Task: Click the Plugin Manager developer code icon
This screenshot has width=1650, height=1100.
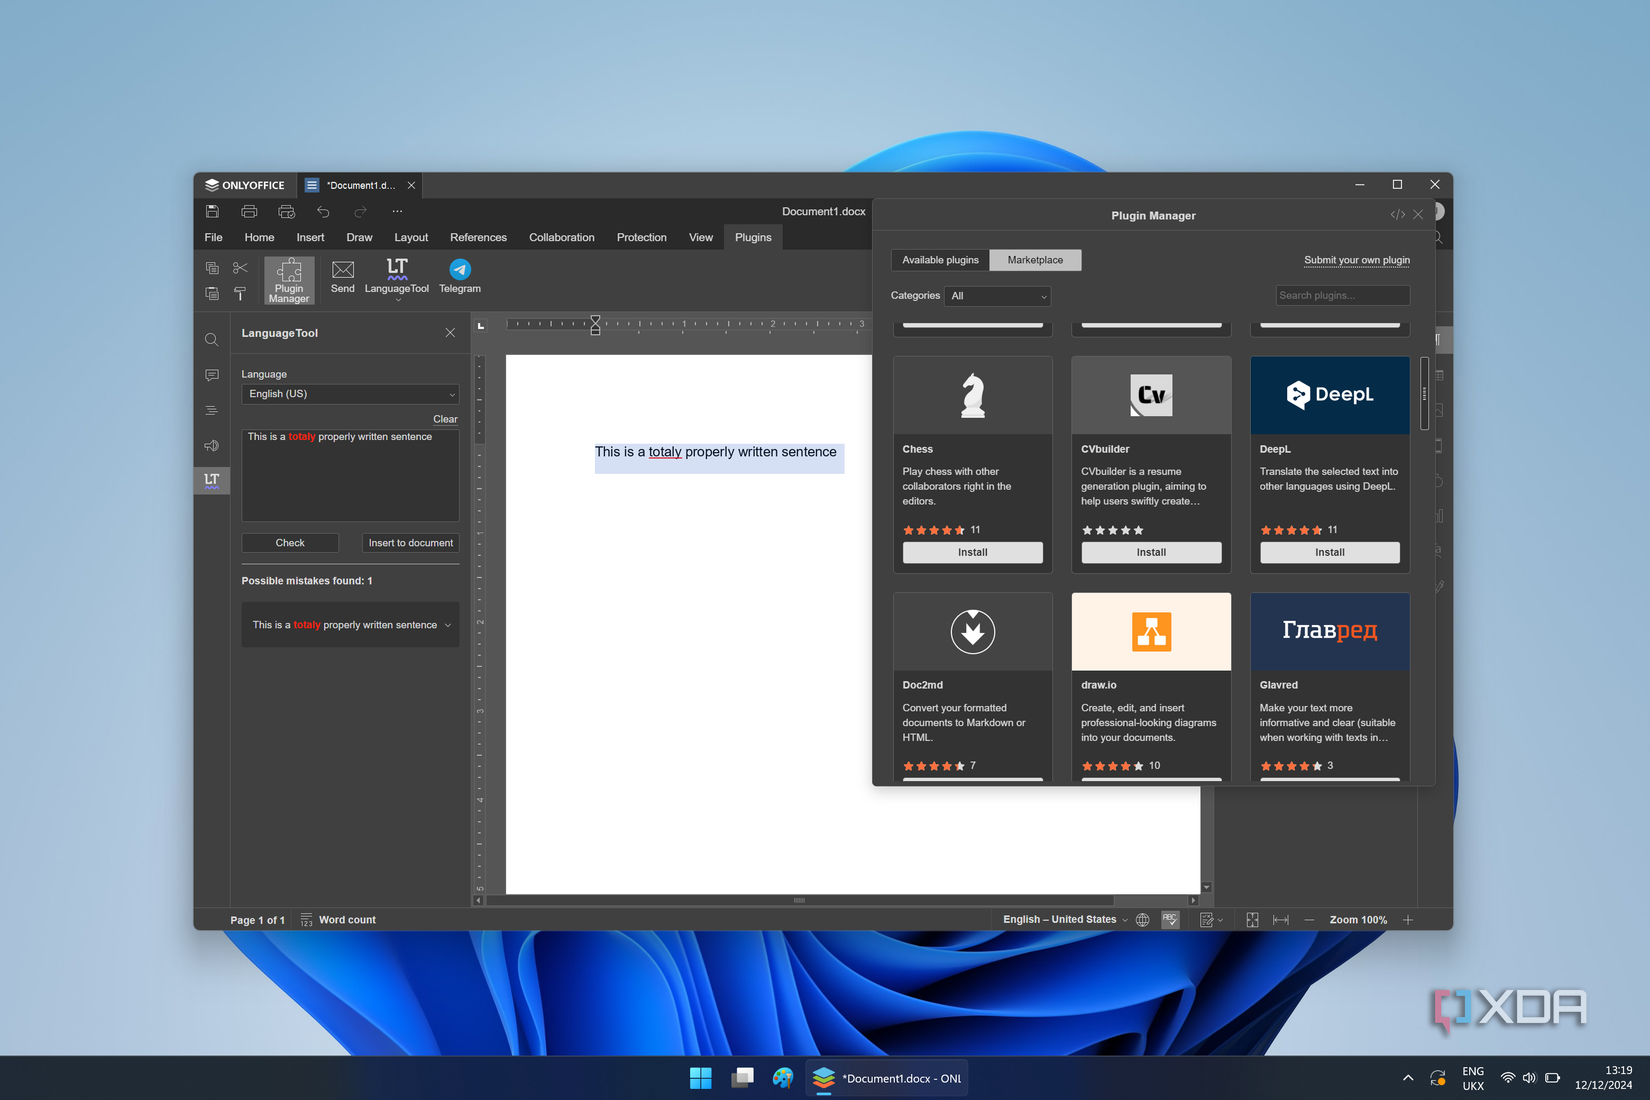Action: (1397, 215)
